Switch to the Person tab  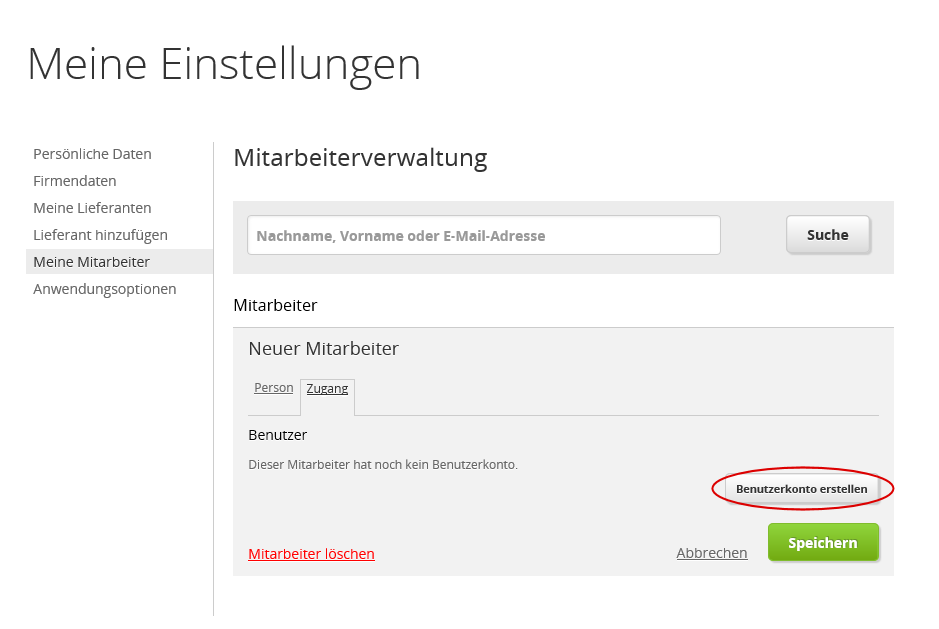pyautogui.click(x=274, y=388)
